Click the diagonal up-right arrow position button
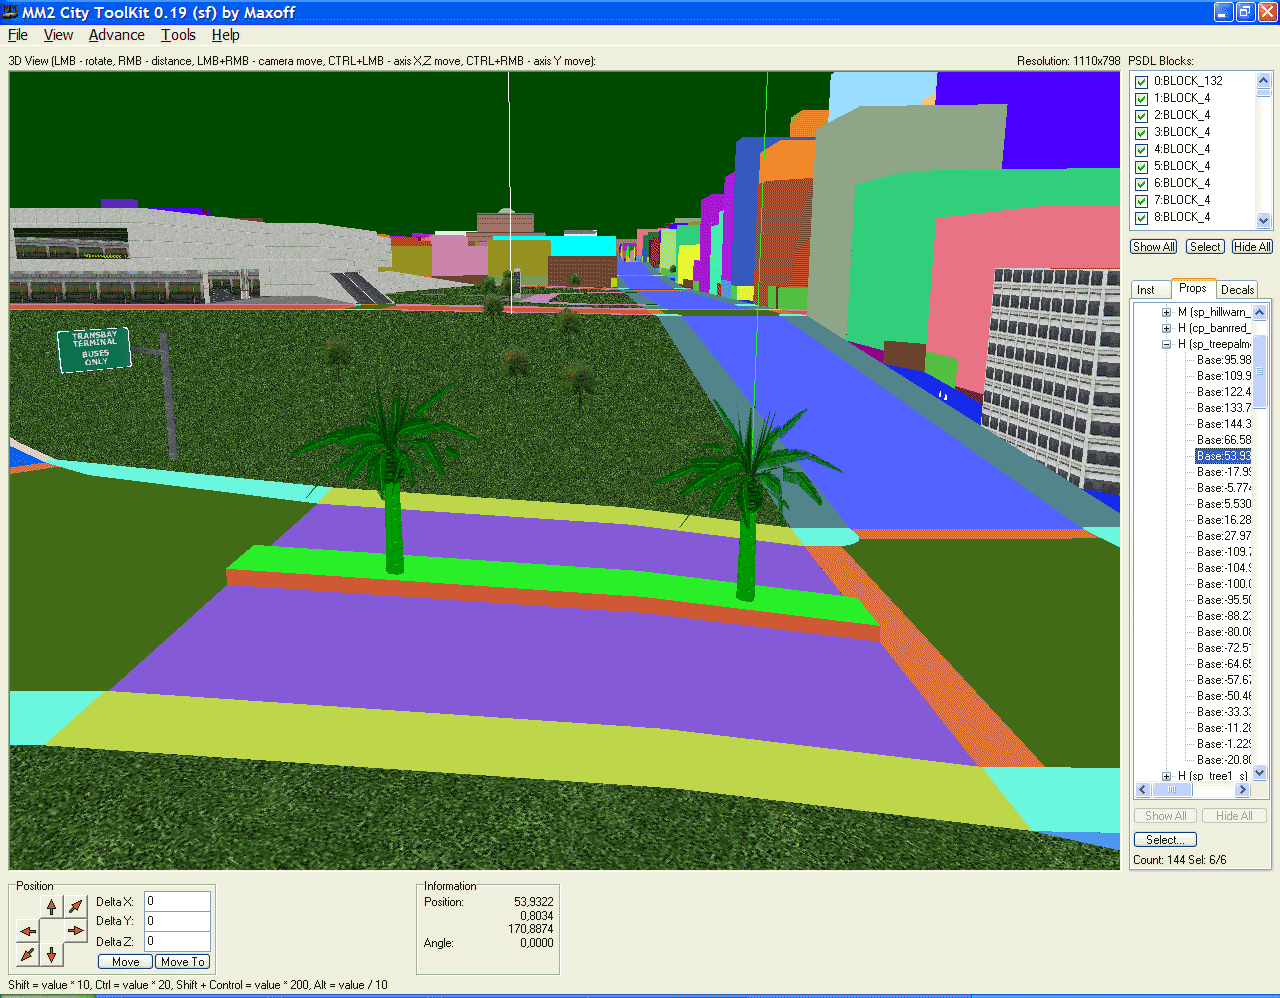The height and width of the screenshot is (998, 1280). [76, 907]
